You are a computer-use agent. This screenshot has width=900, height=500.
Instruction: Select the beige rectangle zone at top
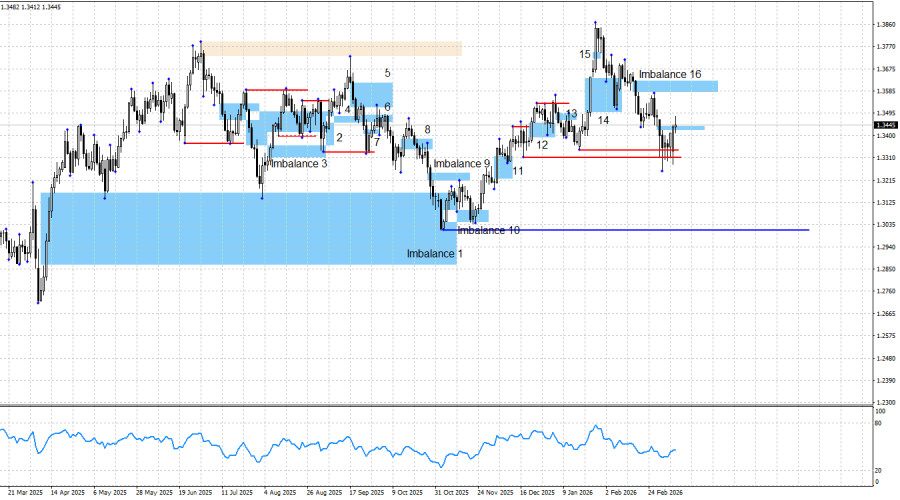332,48
